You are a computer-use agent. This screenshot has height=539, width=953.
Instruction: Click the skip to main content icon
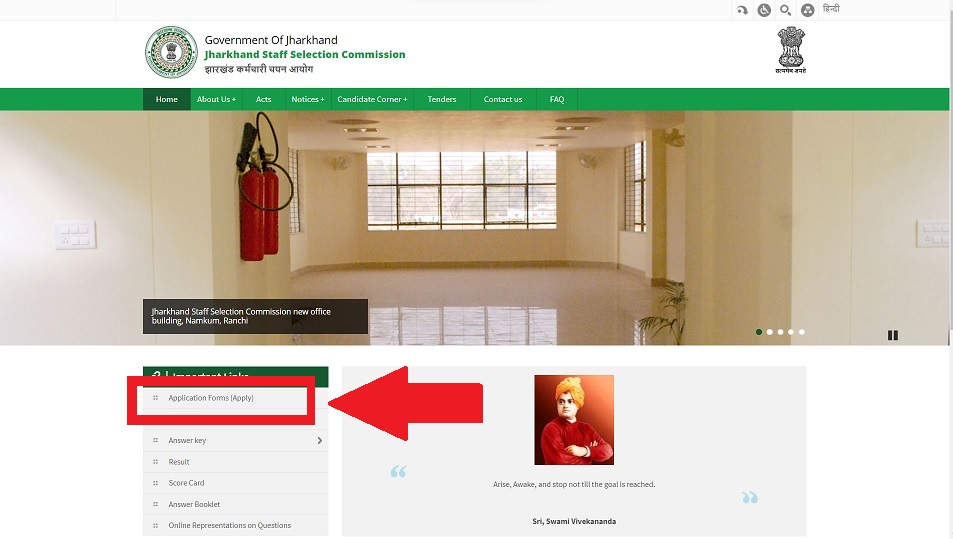tap(742, 10)
